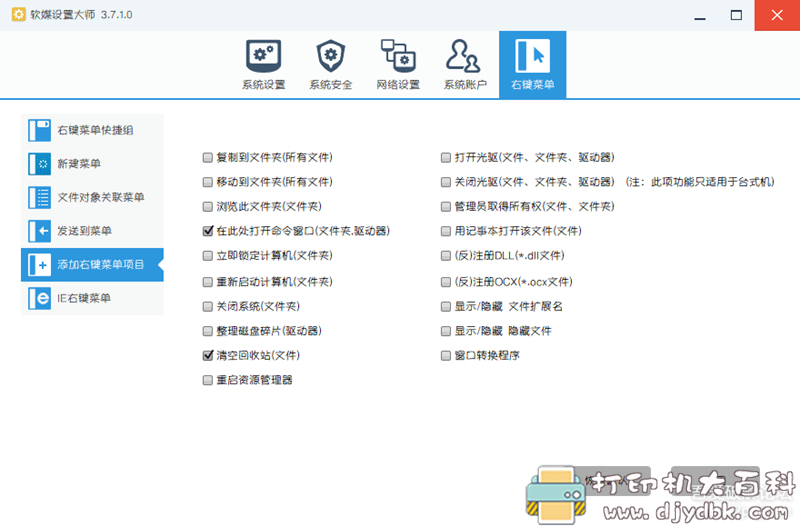The height and width of the screenshot is (526, 800).
Task: Enable 重新启动计算机(文件夹) checkbox
Action: tap(207, 282)
